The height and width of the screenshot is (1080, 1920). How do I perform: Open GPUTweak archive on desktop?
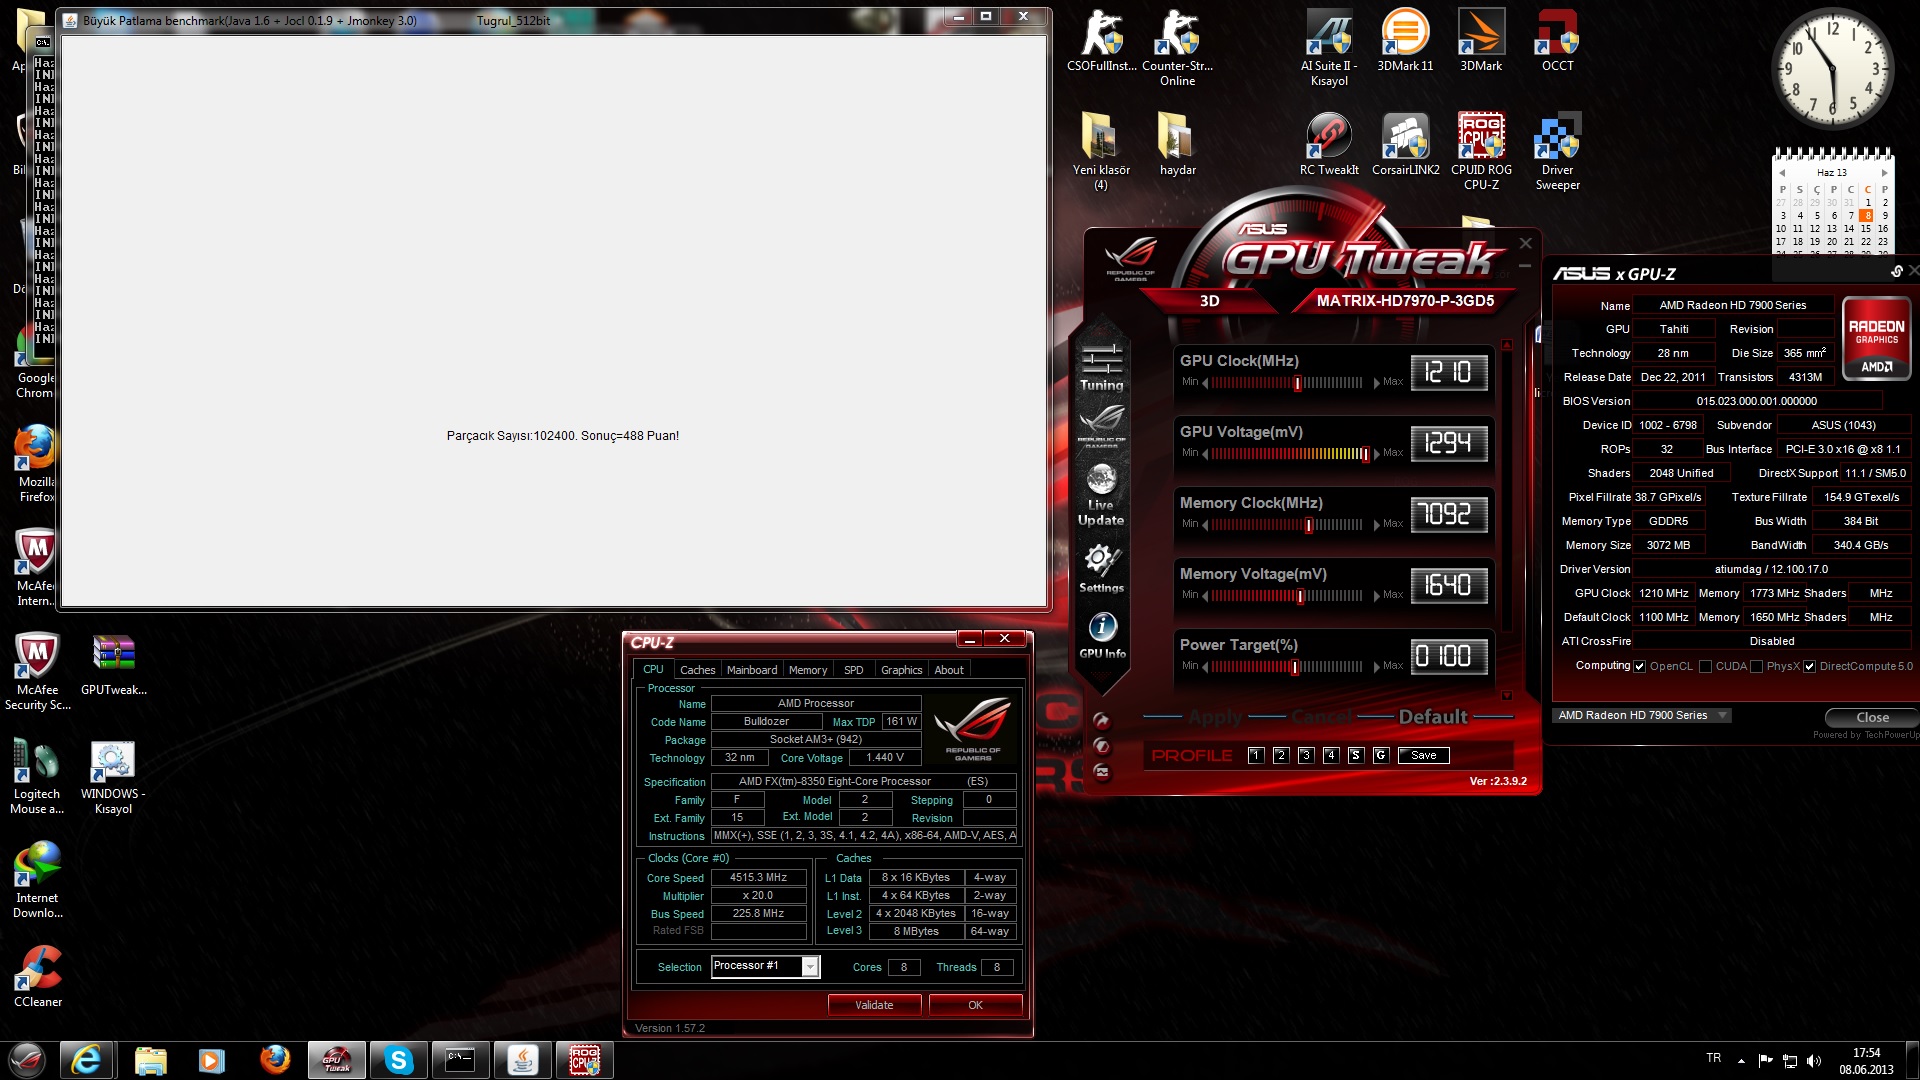113,664
